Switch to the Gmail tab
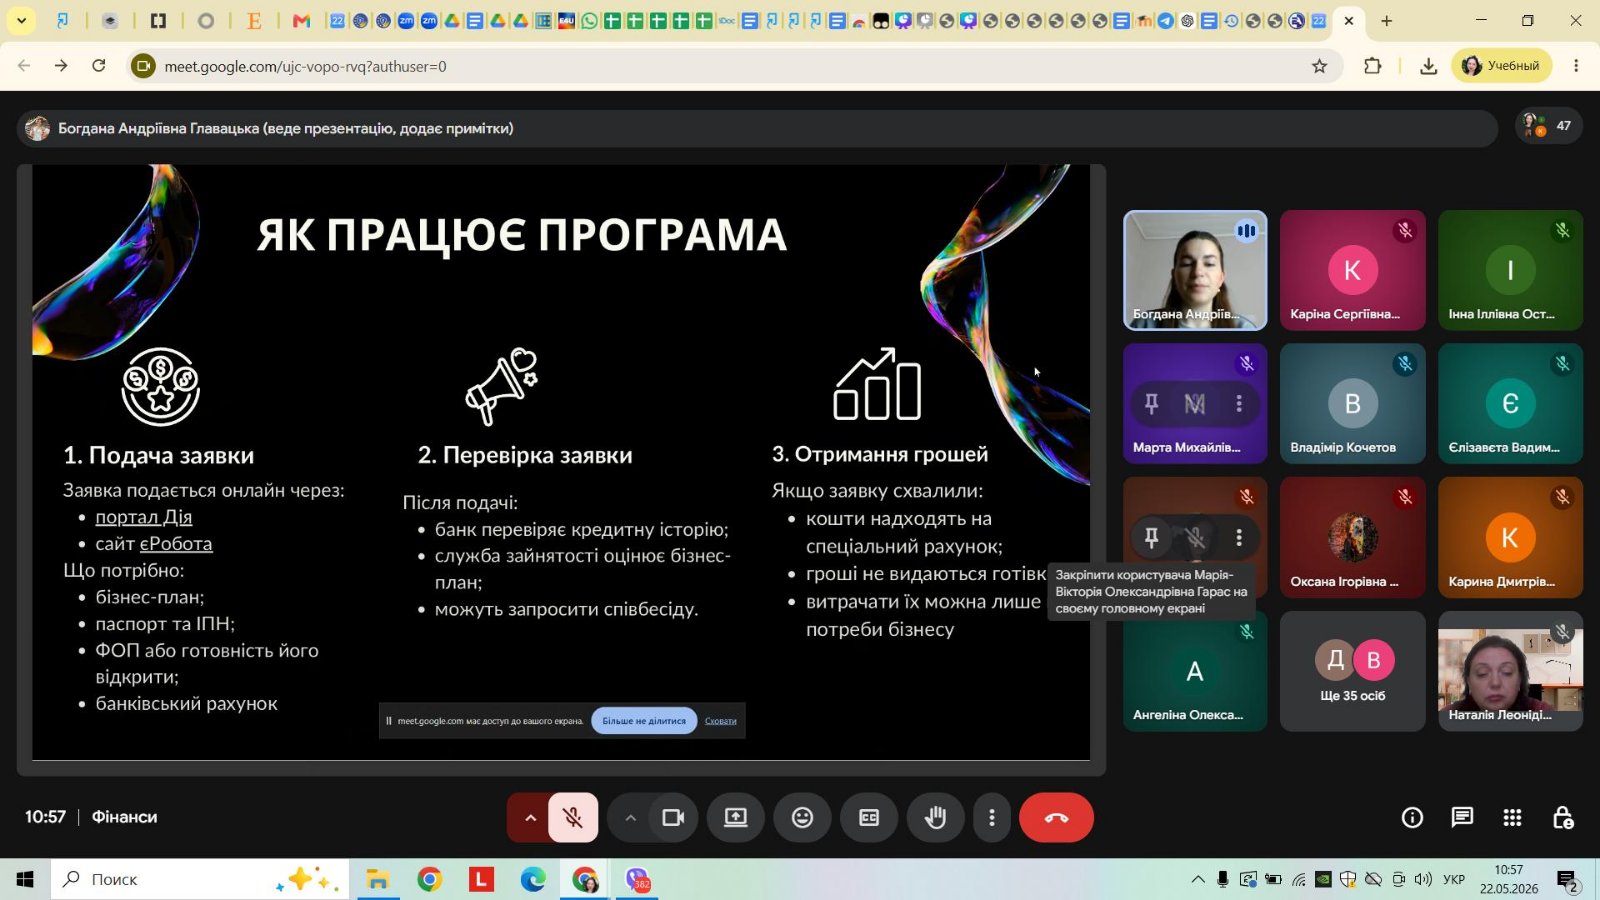The height and width of the screenshot is (900, 1600). [301, 20]
